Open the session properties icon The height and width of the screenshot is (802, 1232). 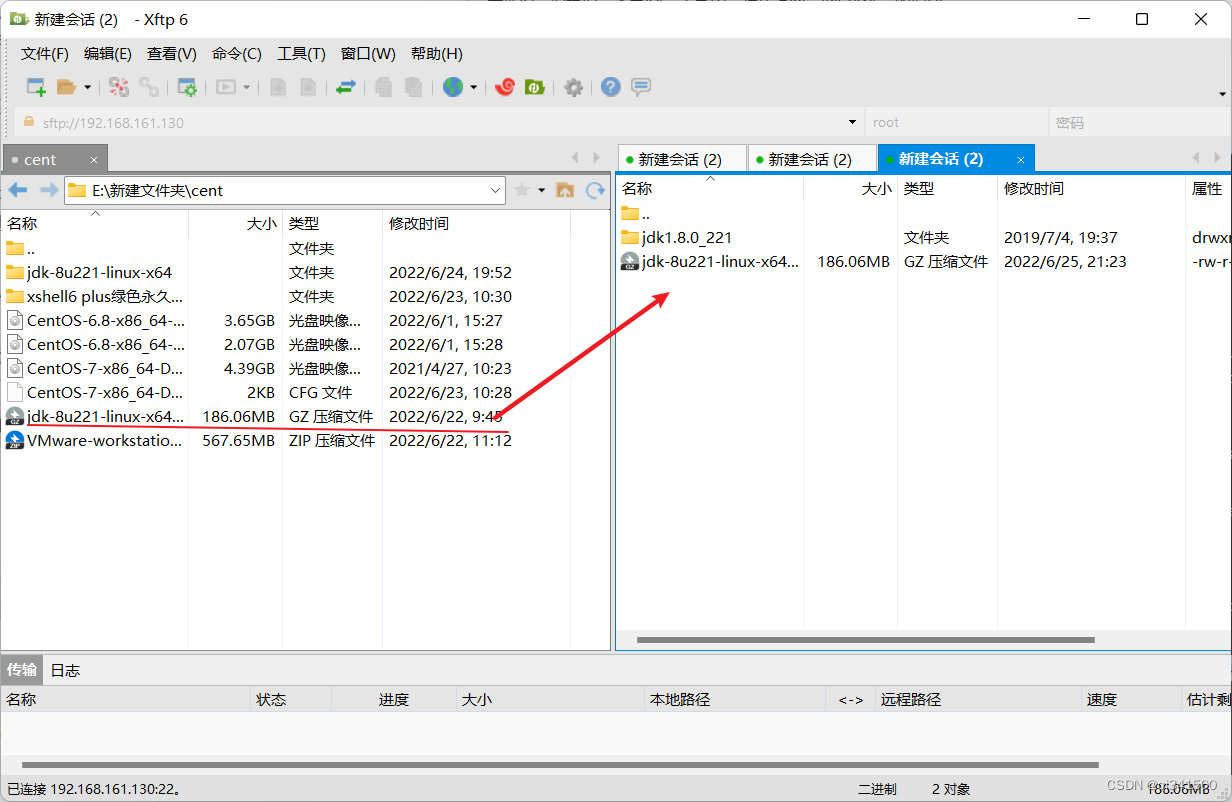[187, 87]
